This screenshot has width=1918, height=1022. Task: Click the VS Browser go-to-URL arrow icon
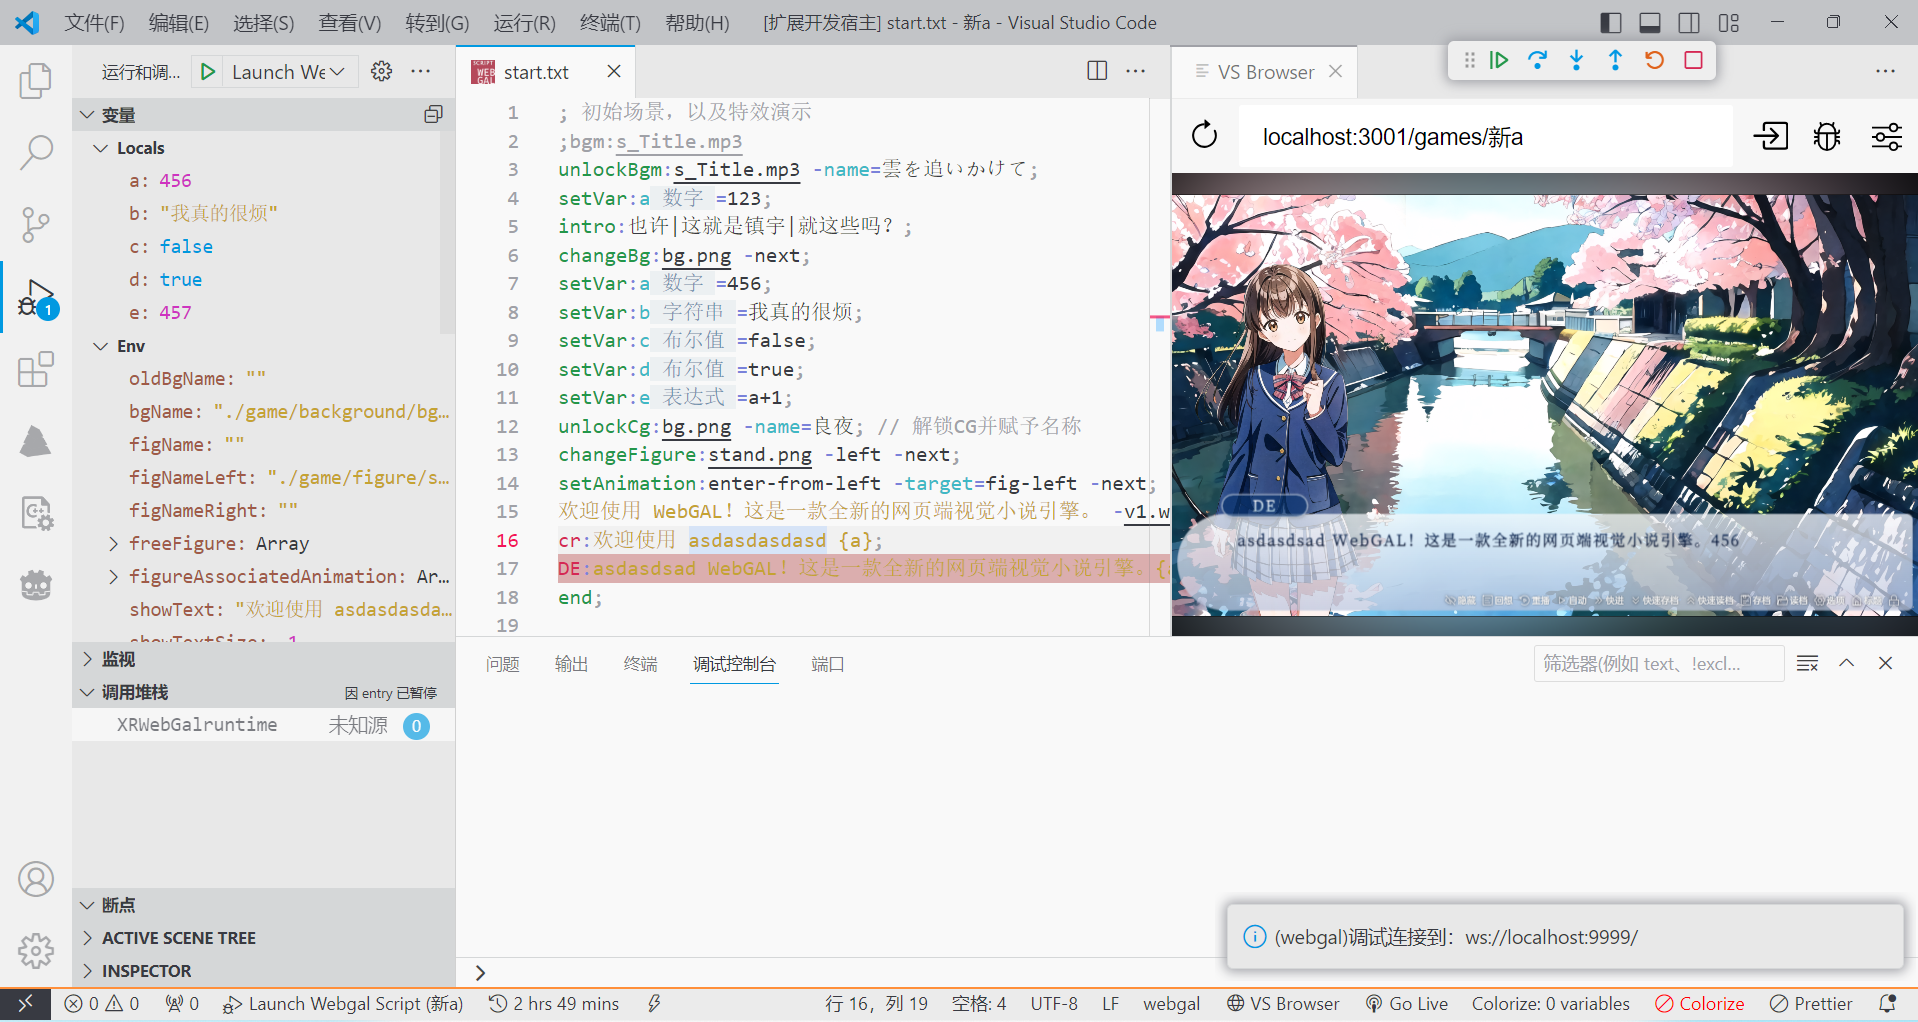click(1770, 136)
